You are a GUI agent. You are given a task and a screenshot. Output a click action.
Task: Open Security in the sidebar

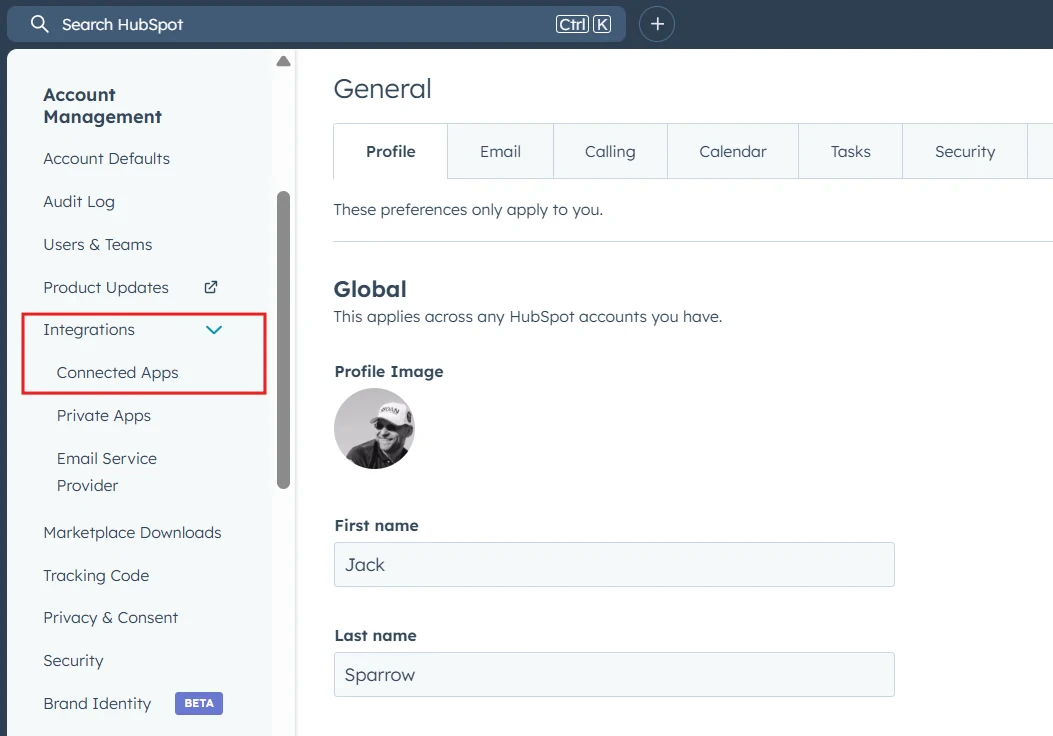pyautogui.click(x=73, y=661)
